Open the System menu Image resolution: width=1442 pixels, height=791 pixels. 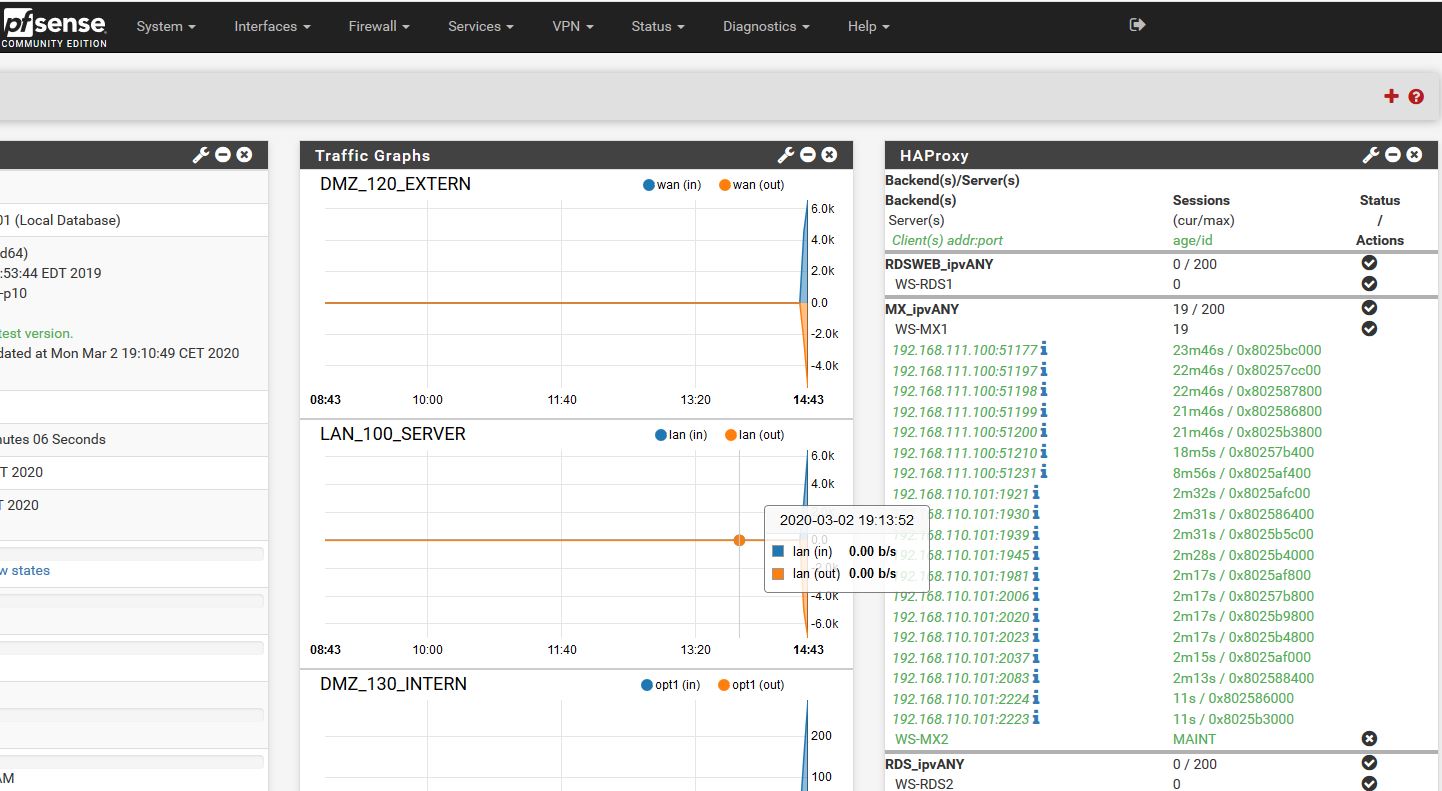(166, 26)
